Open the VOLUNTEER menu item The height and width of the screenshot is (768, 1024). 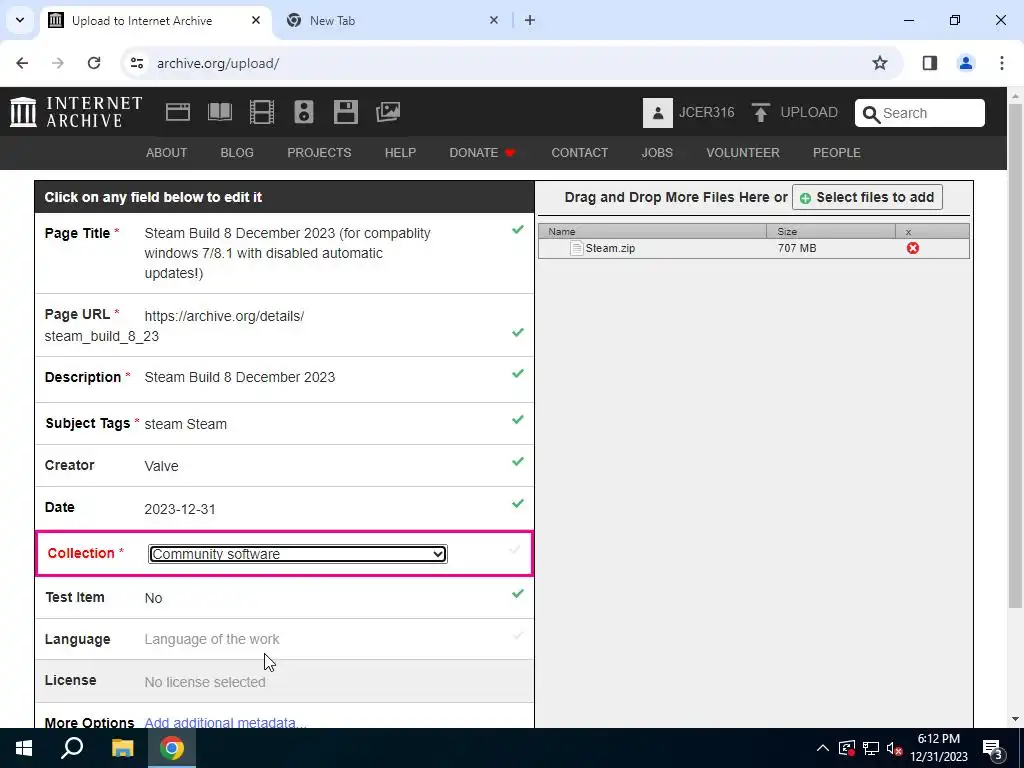pyautogui.click(x=743, y=153)
